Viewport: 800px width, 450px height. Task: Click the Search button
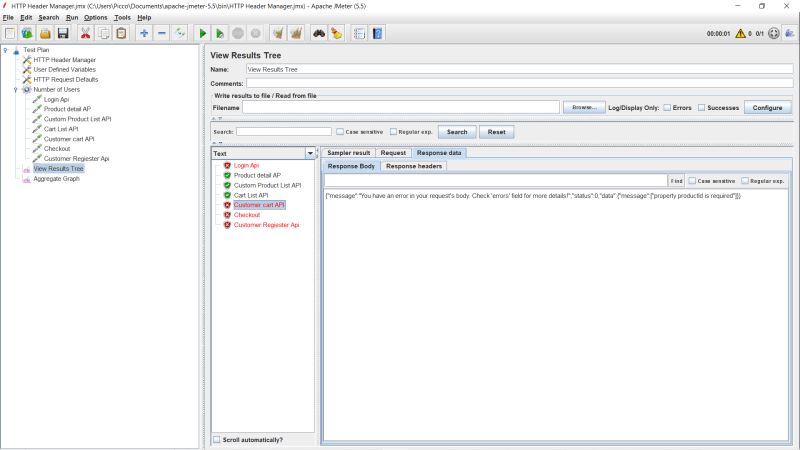(457, 132)
